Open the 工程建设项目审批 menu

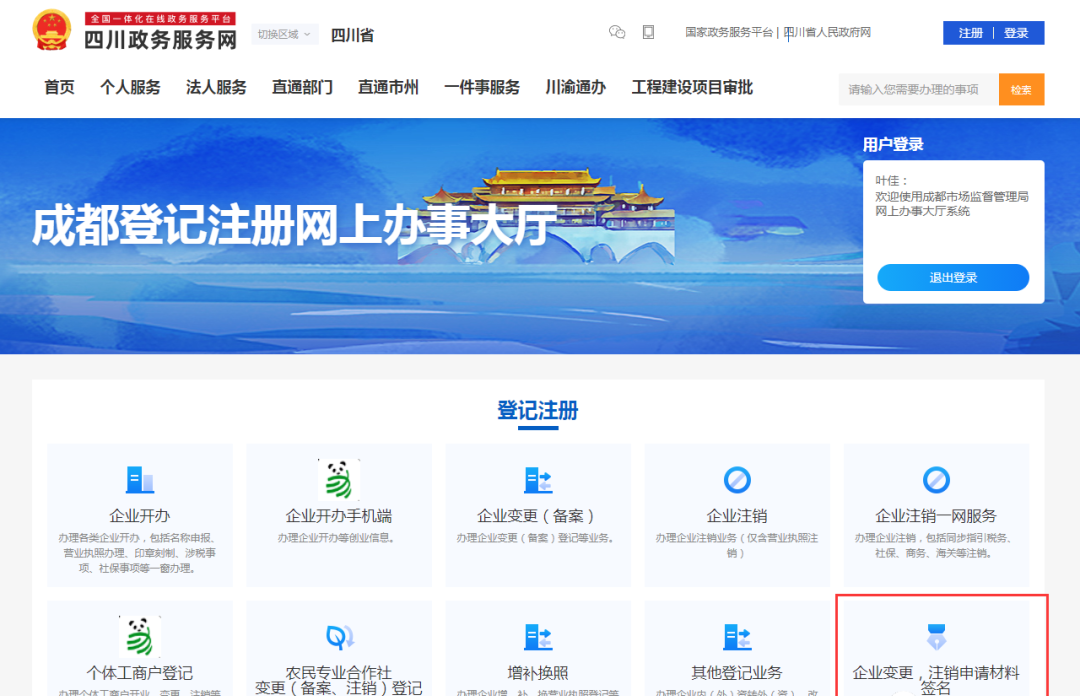click(x=692, y=88)
